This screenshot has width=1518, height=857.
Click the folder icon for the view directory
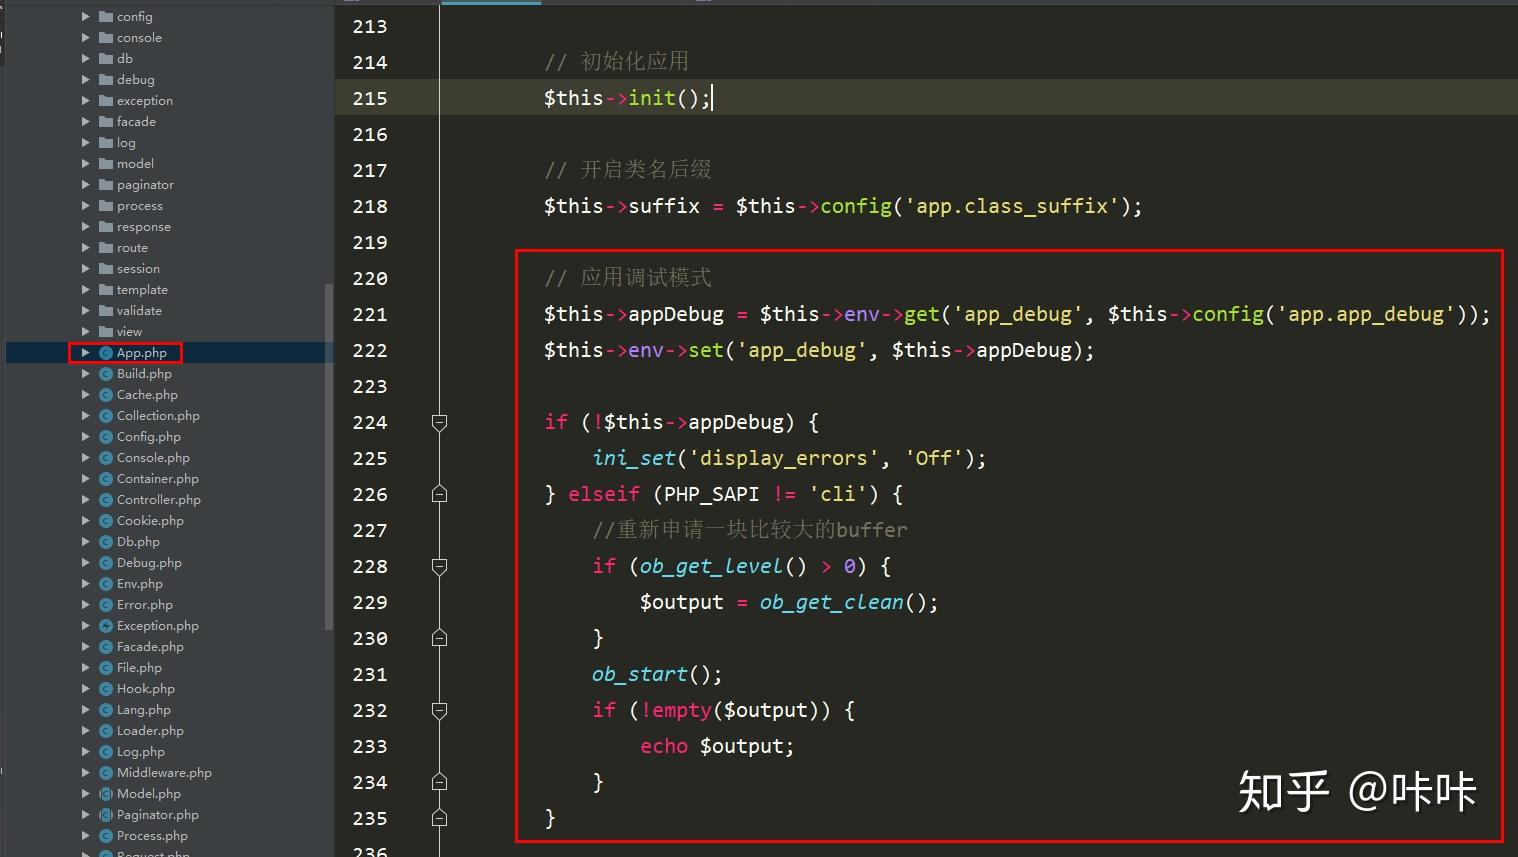pos(104,331)
